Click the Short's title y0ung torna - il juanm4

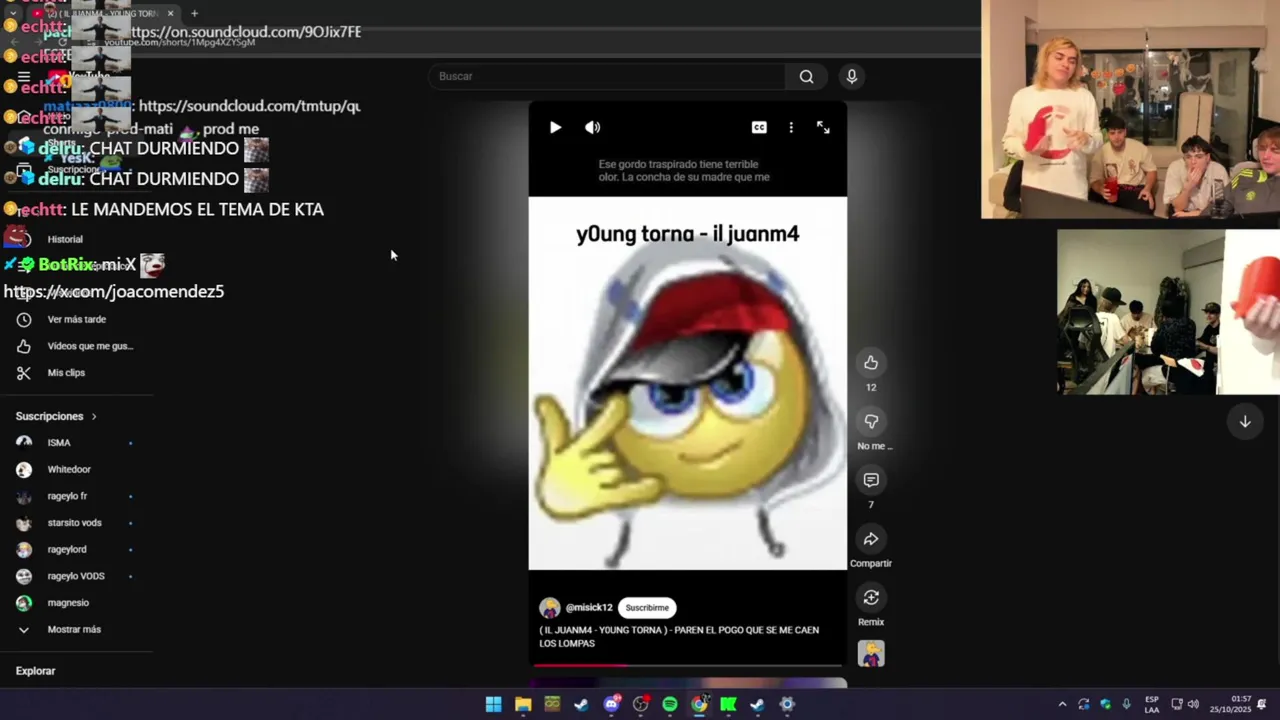[x=688, y=234]
